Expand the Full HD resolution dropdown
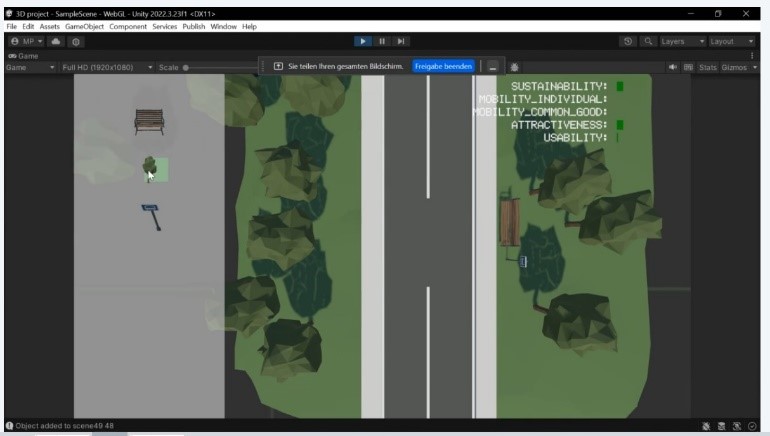770x436 pixels. 107,67
